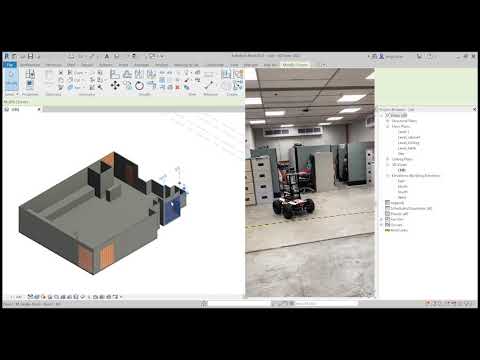Switch to the Manage ribbon tab
480x360 pixels.
[x=251, y=65]
